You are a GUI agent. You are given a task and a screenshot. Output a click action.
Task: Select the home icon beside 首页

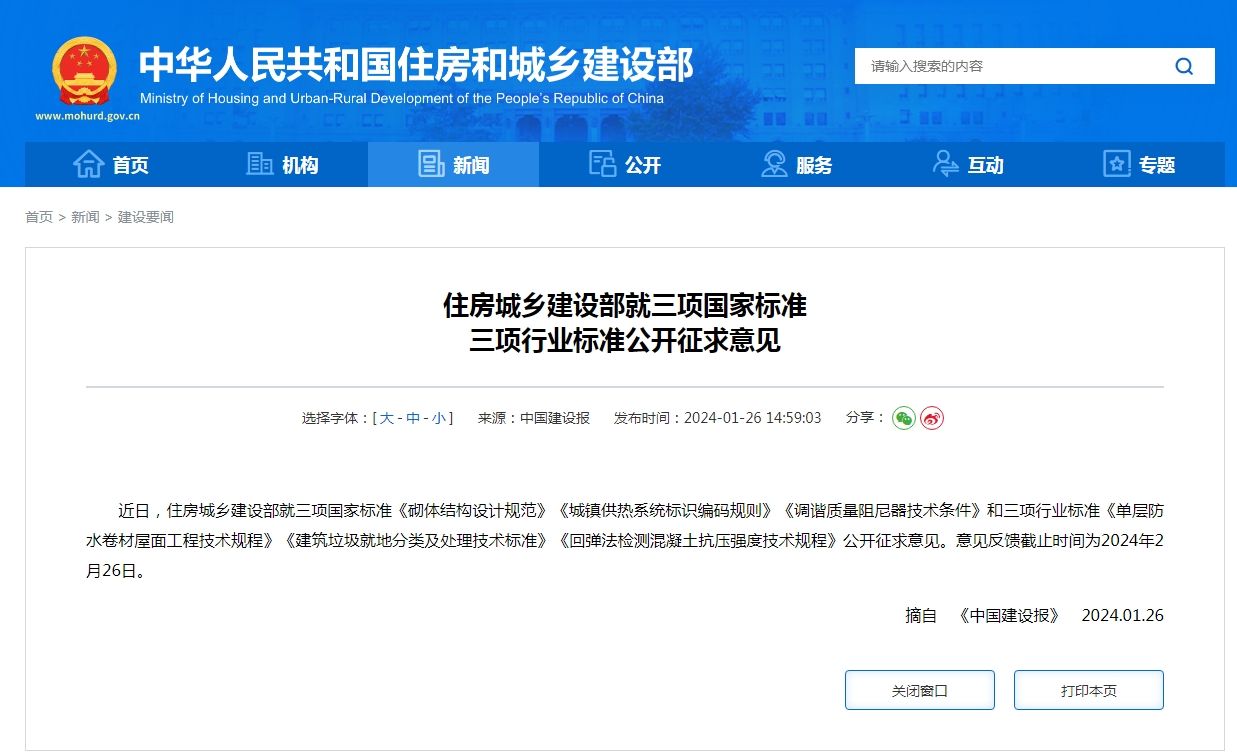(88, 164)
